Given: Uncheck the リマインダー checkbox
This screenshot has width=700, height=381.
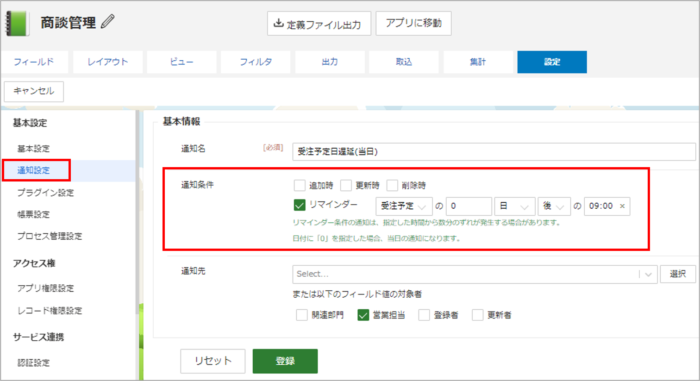Looking at the screenshot, I should tap(300, 205).
